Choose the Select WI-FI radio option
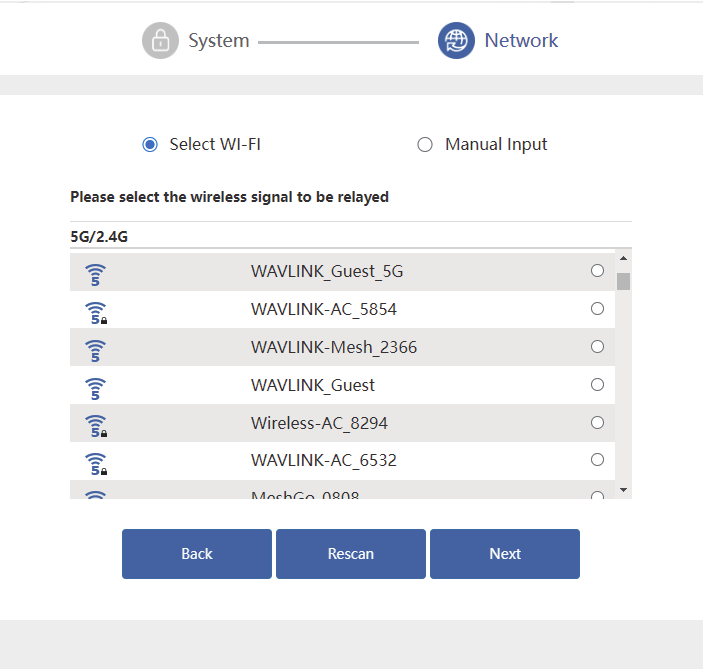 tap(150, 145)
